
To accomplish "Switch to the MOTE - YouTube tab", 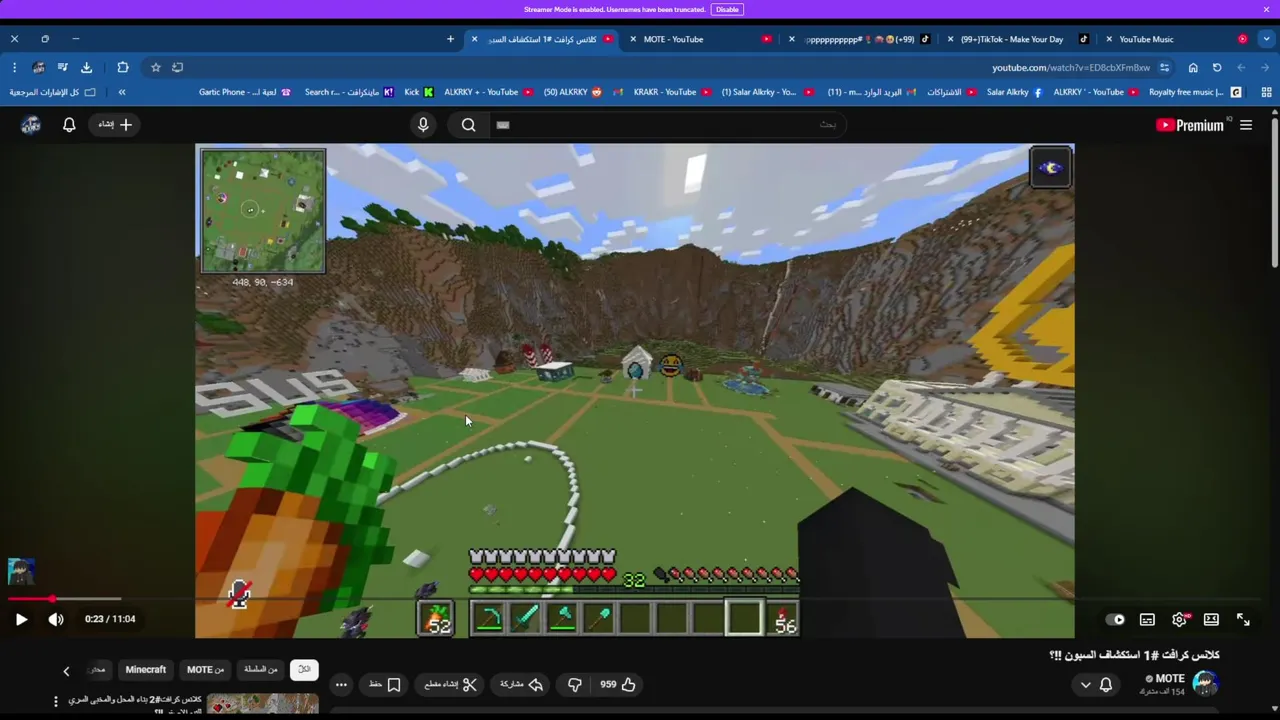I will (700, 39).
